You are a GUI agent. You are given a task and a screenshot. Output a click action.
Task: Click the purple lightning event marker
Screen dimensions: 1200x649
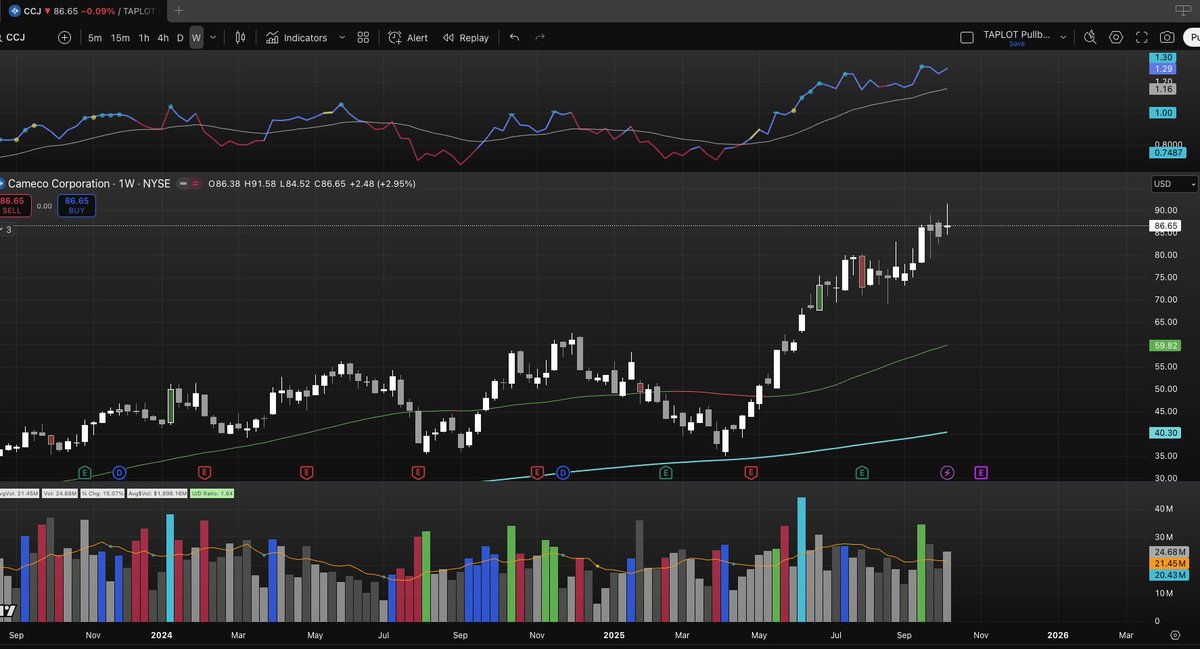[x=948, y=471]
